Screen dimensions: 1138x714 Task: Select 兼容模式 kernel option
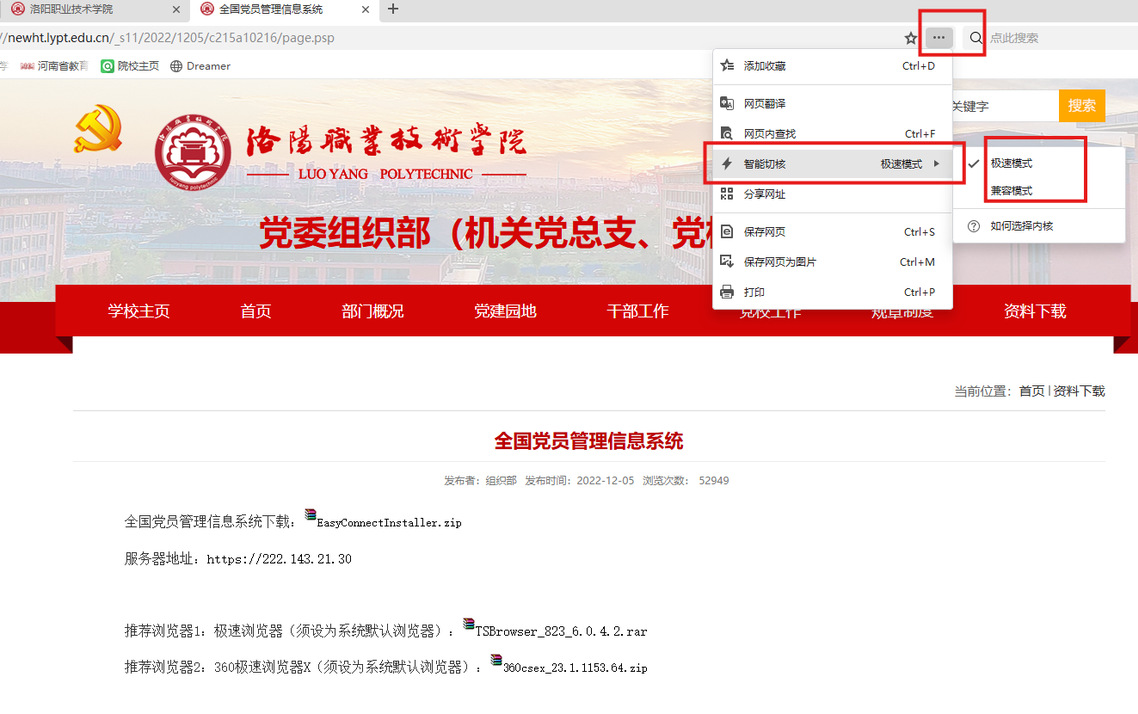[1011, 190]
